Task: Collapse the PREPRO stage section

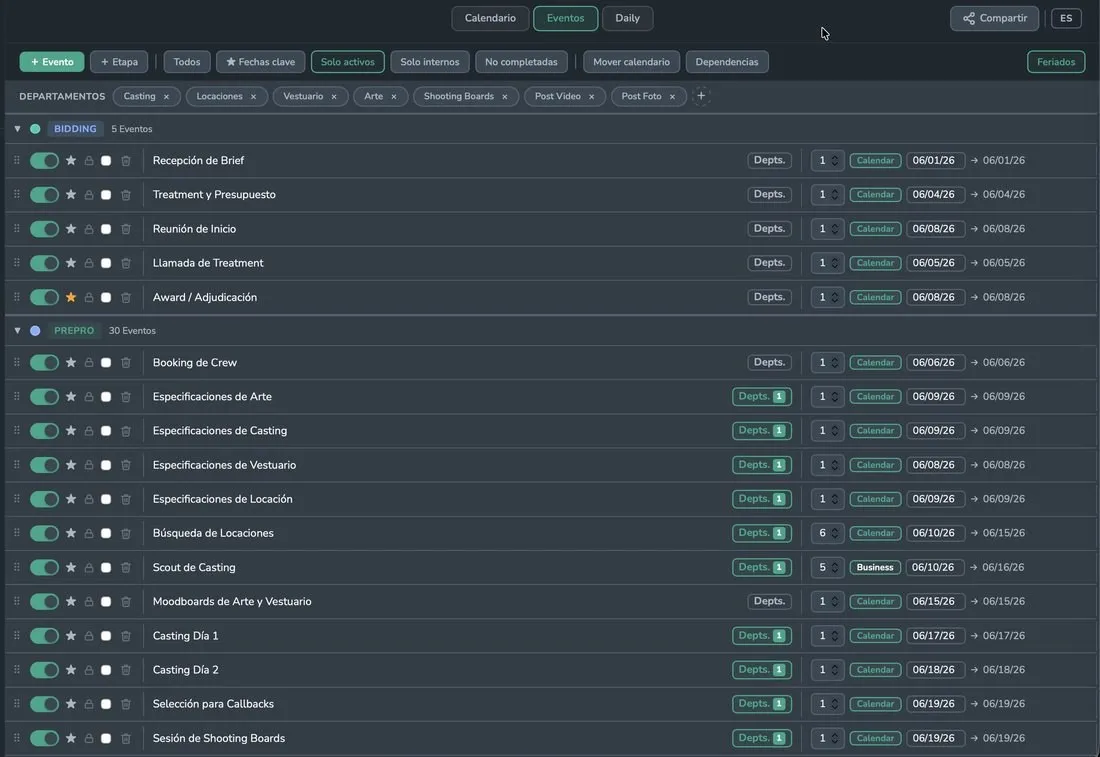Action: (x=18, y=330)
